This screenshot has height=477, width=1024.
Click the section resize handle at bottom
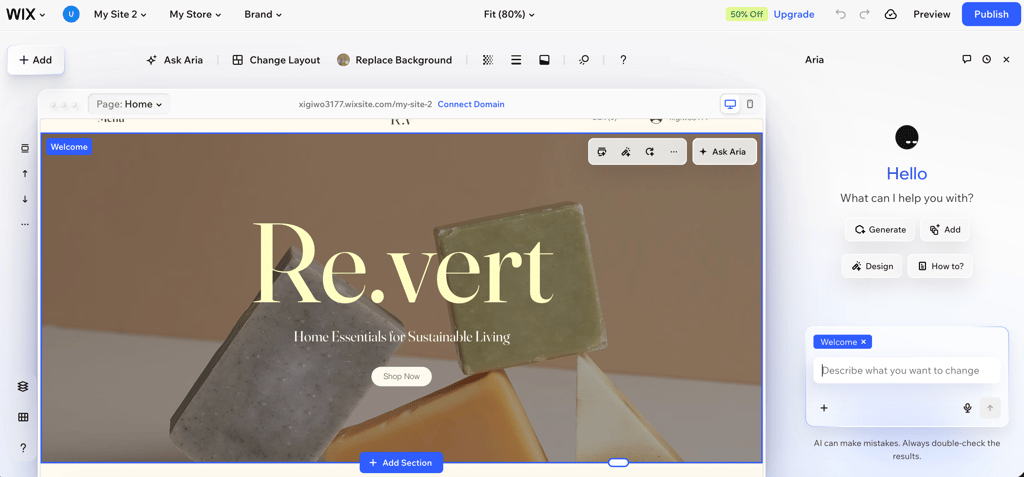[618, 463]
